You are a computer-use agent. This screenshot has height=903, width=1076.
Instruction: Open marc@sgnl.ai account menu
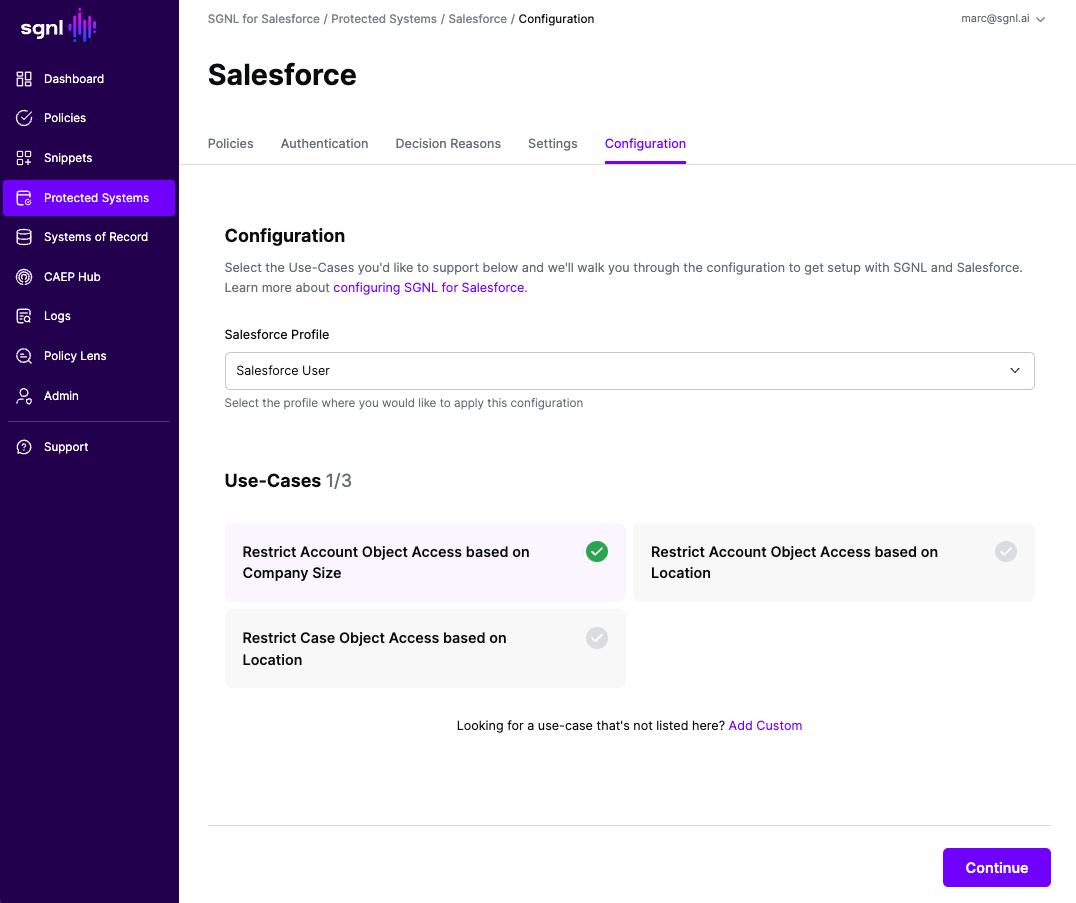click(1003, 19)
